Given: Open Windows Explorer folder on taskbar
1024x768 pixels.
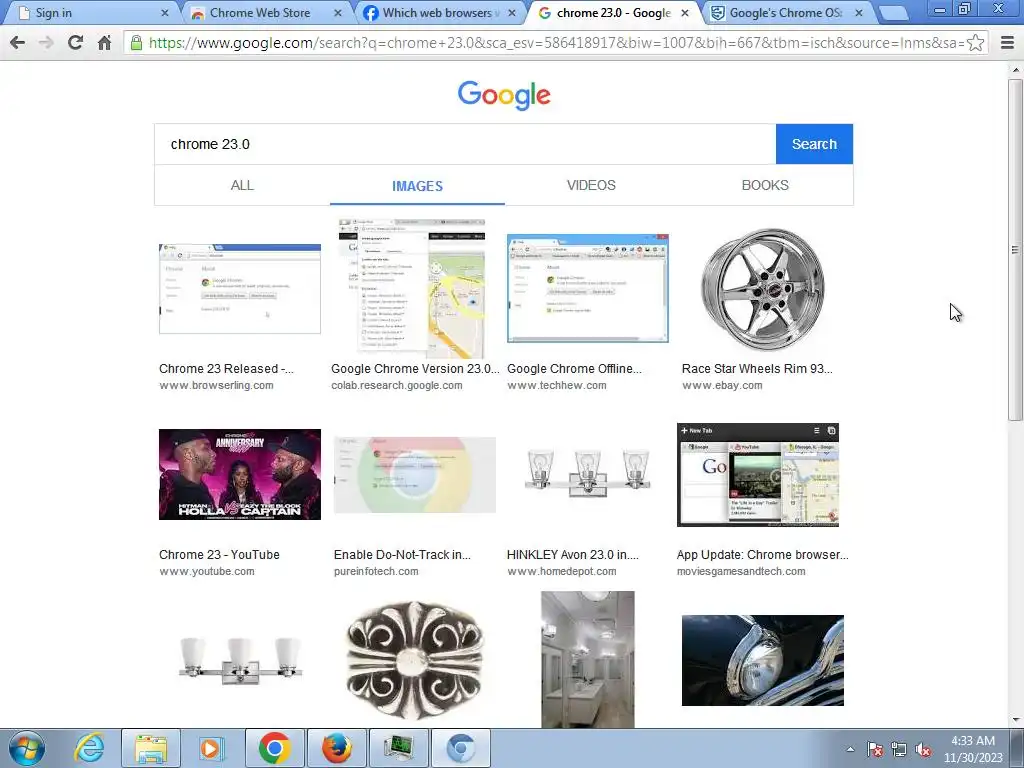Looking at the screenshot, I should pyautogui.click(x=151, y=748).
